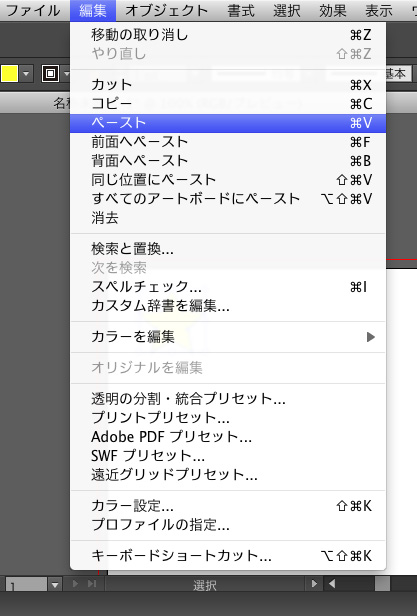This screenshot has width=417, height=616.
Task: Select コピー from the edit menu
Action: click(228, 104)
